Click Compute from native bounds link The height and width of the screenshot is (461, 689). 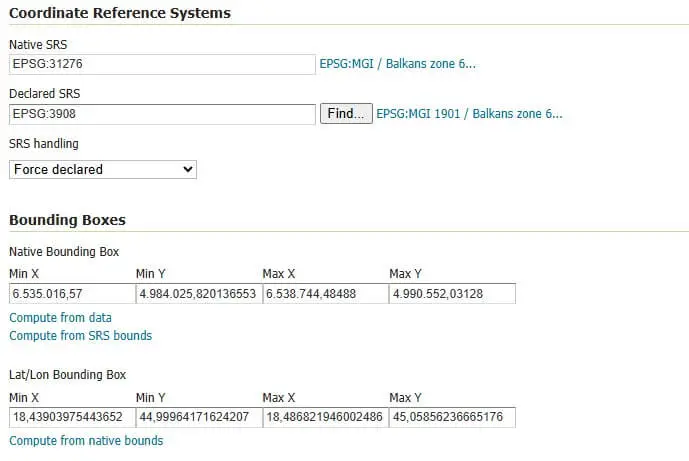(x=86, y=441)
